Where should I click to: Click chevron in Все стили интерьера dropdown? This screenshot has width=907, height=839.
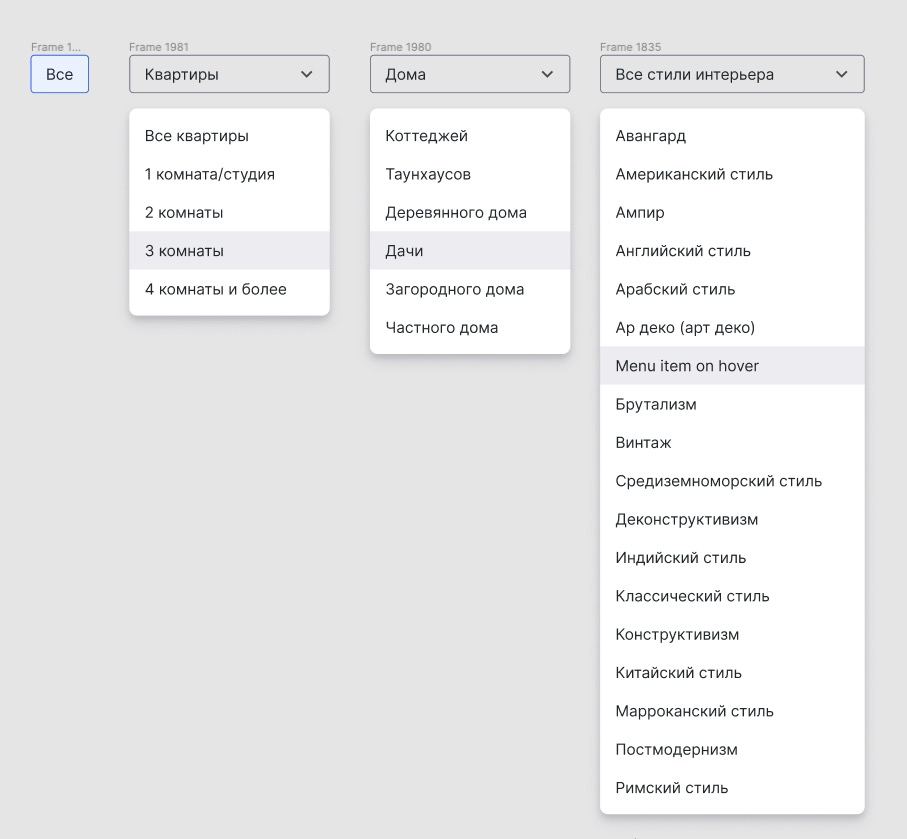[x=842, y=74]
